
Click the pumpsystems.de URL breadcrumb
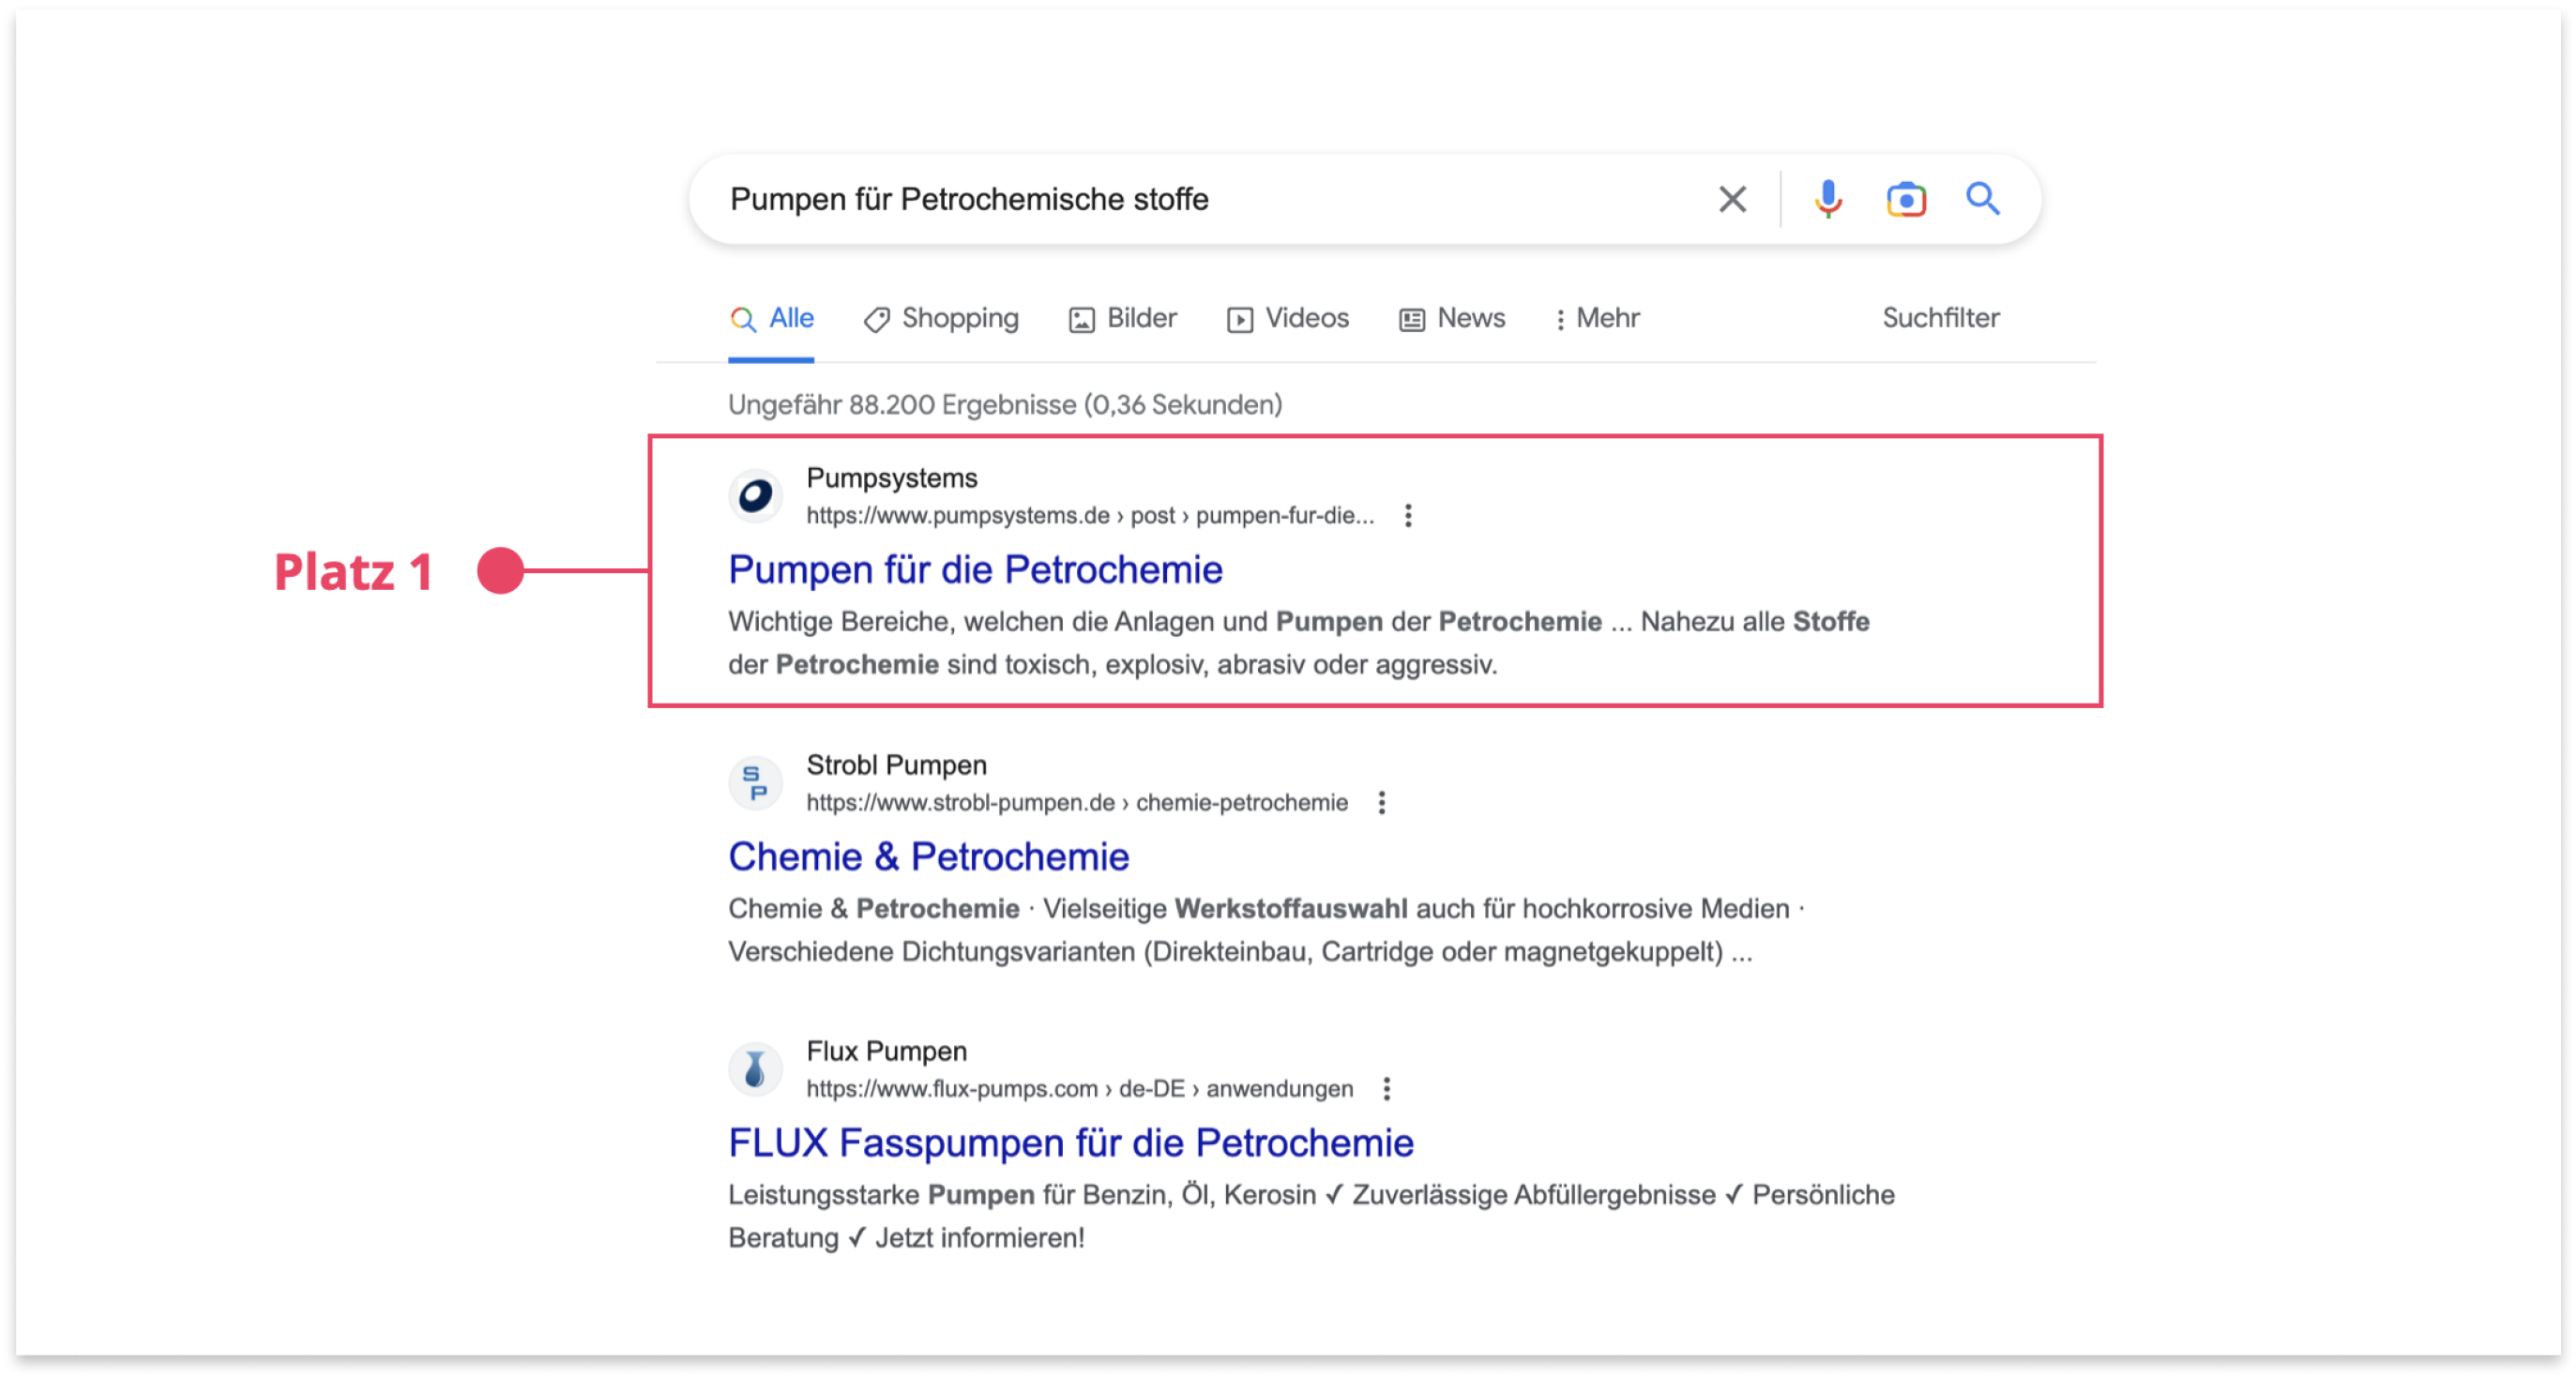pos(1090,515)
